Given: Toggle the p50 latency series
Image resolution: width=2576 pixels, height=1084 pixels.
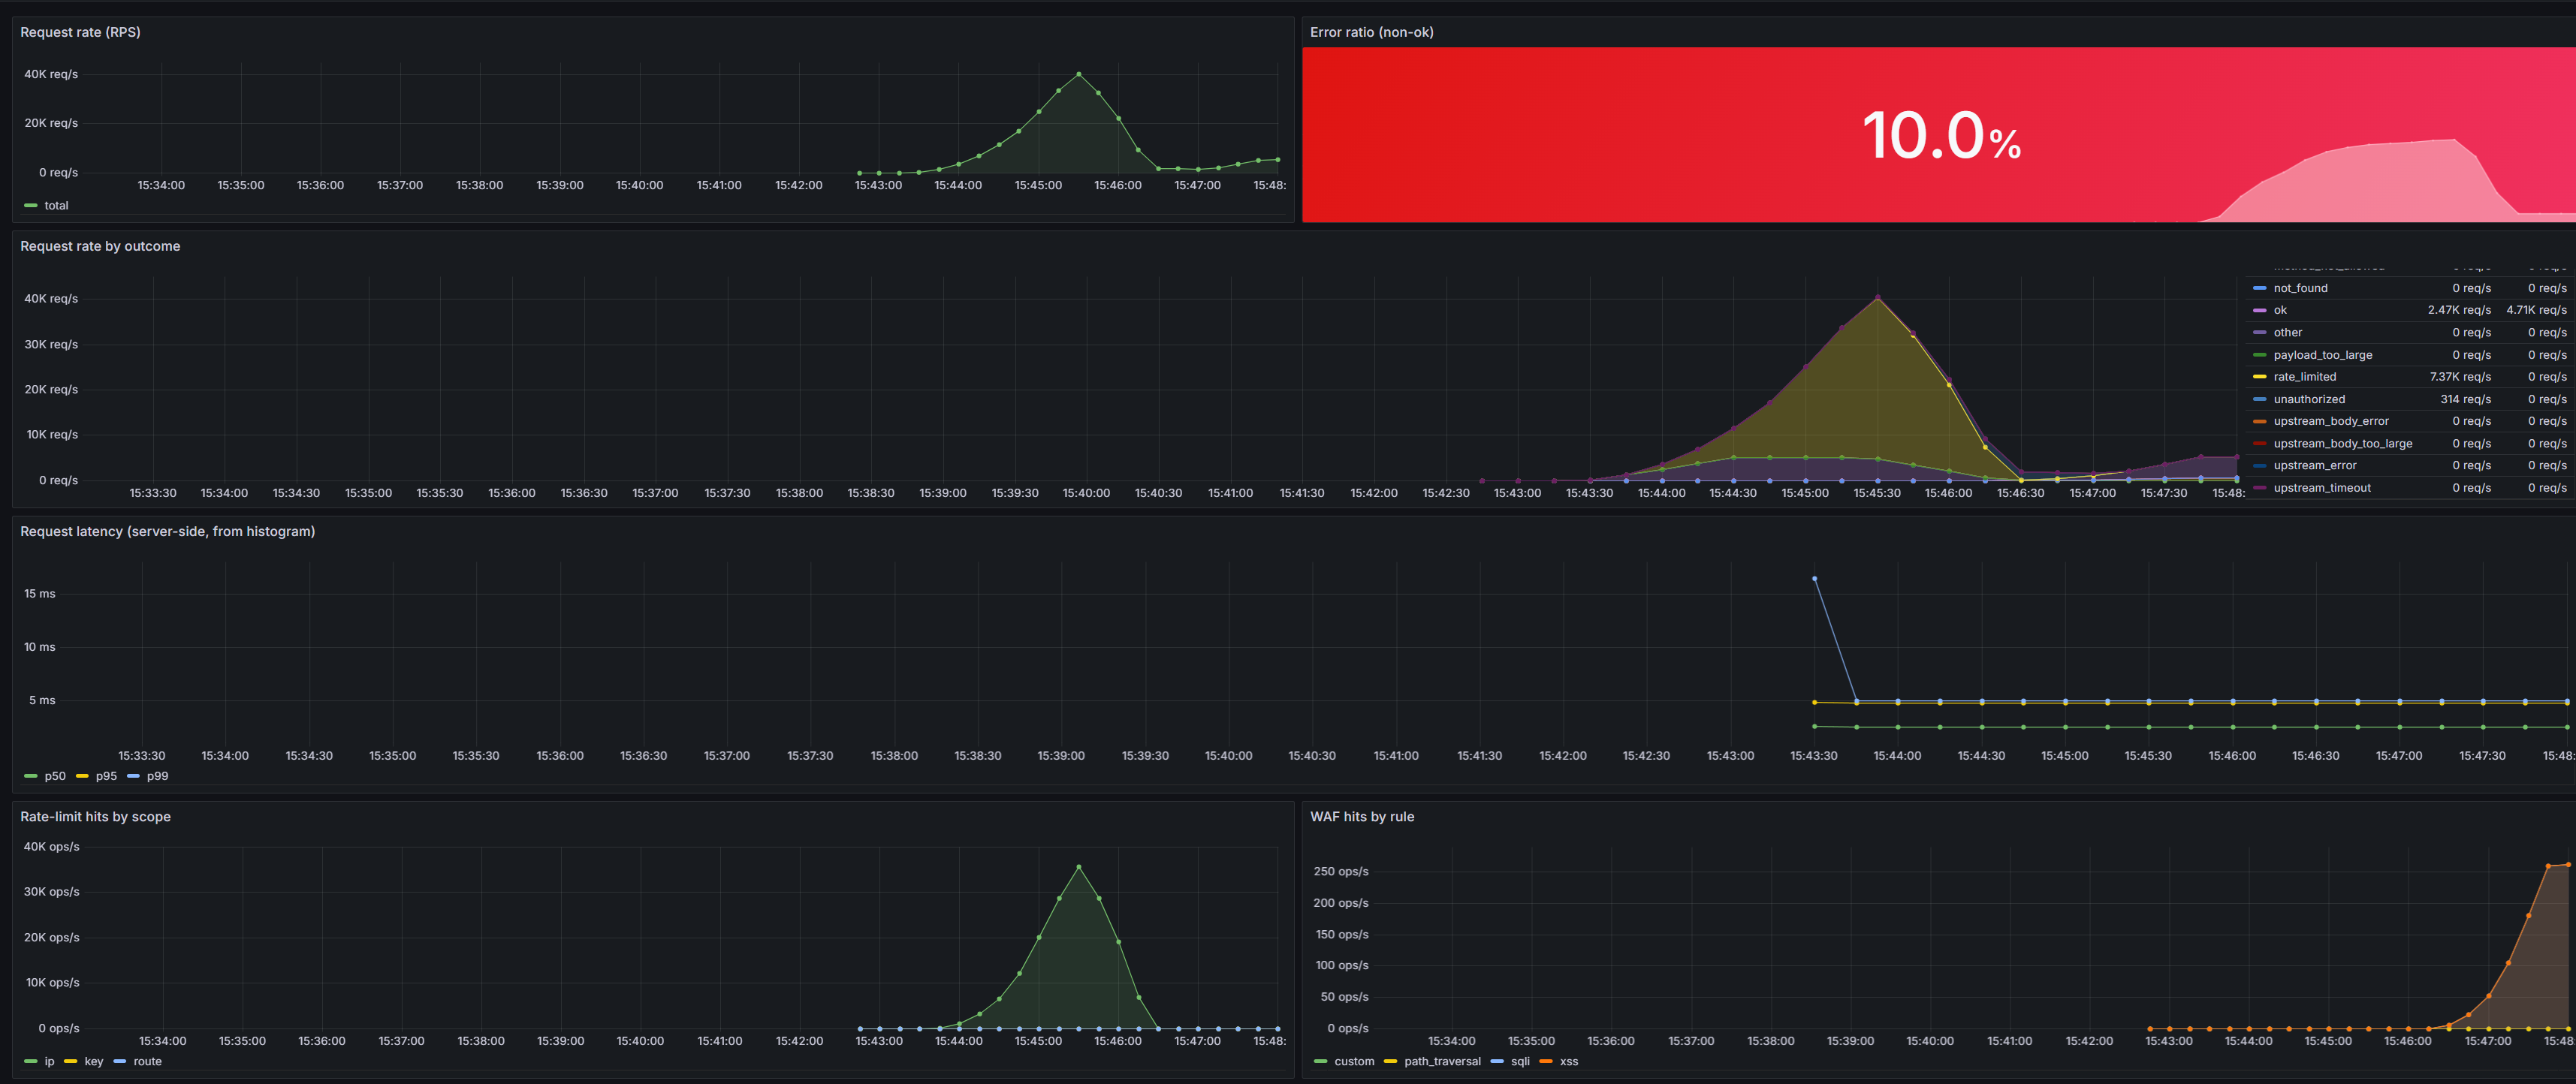Looking at the screenshot, I should pyautogui.click(x=55, y=776).
